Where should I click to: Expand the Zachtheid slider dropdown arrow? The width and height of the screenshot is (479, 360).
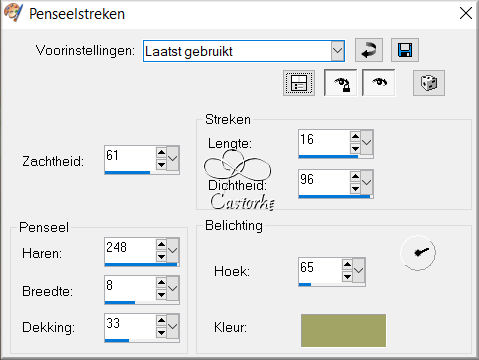point(173,158)
